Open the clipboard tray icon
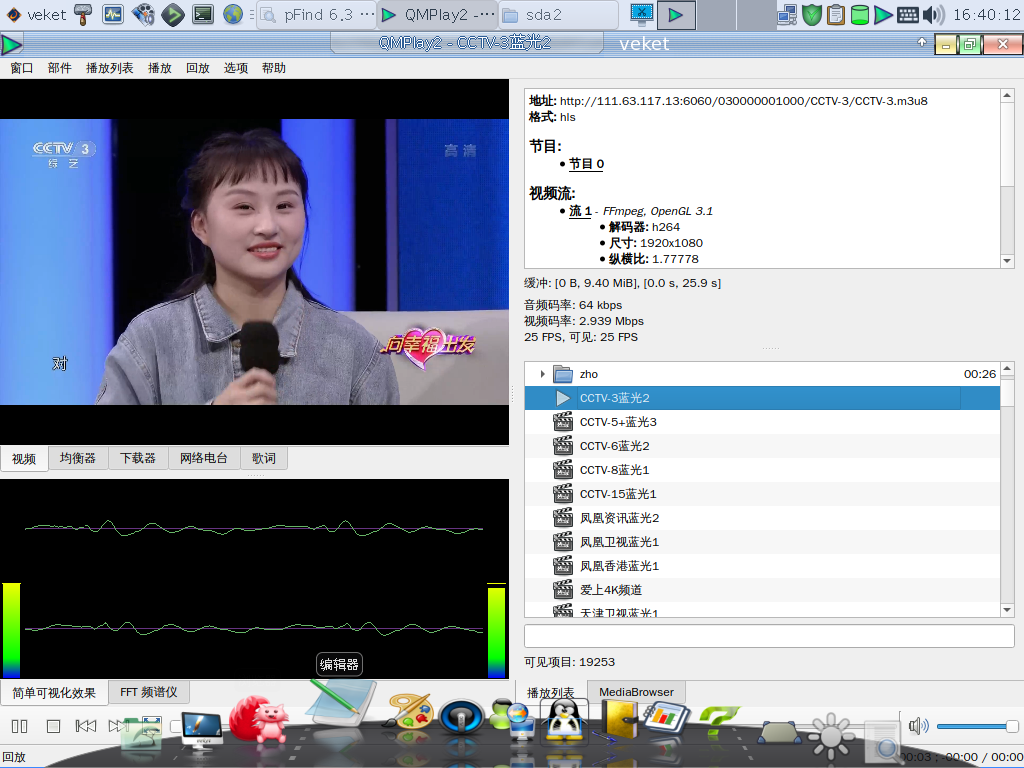The height and width of the screenshot is (768, 1024). click(836, 14)
